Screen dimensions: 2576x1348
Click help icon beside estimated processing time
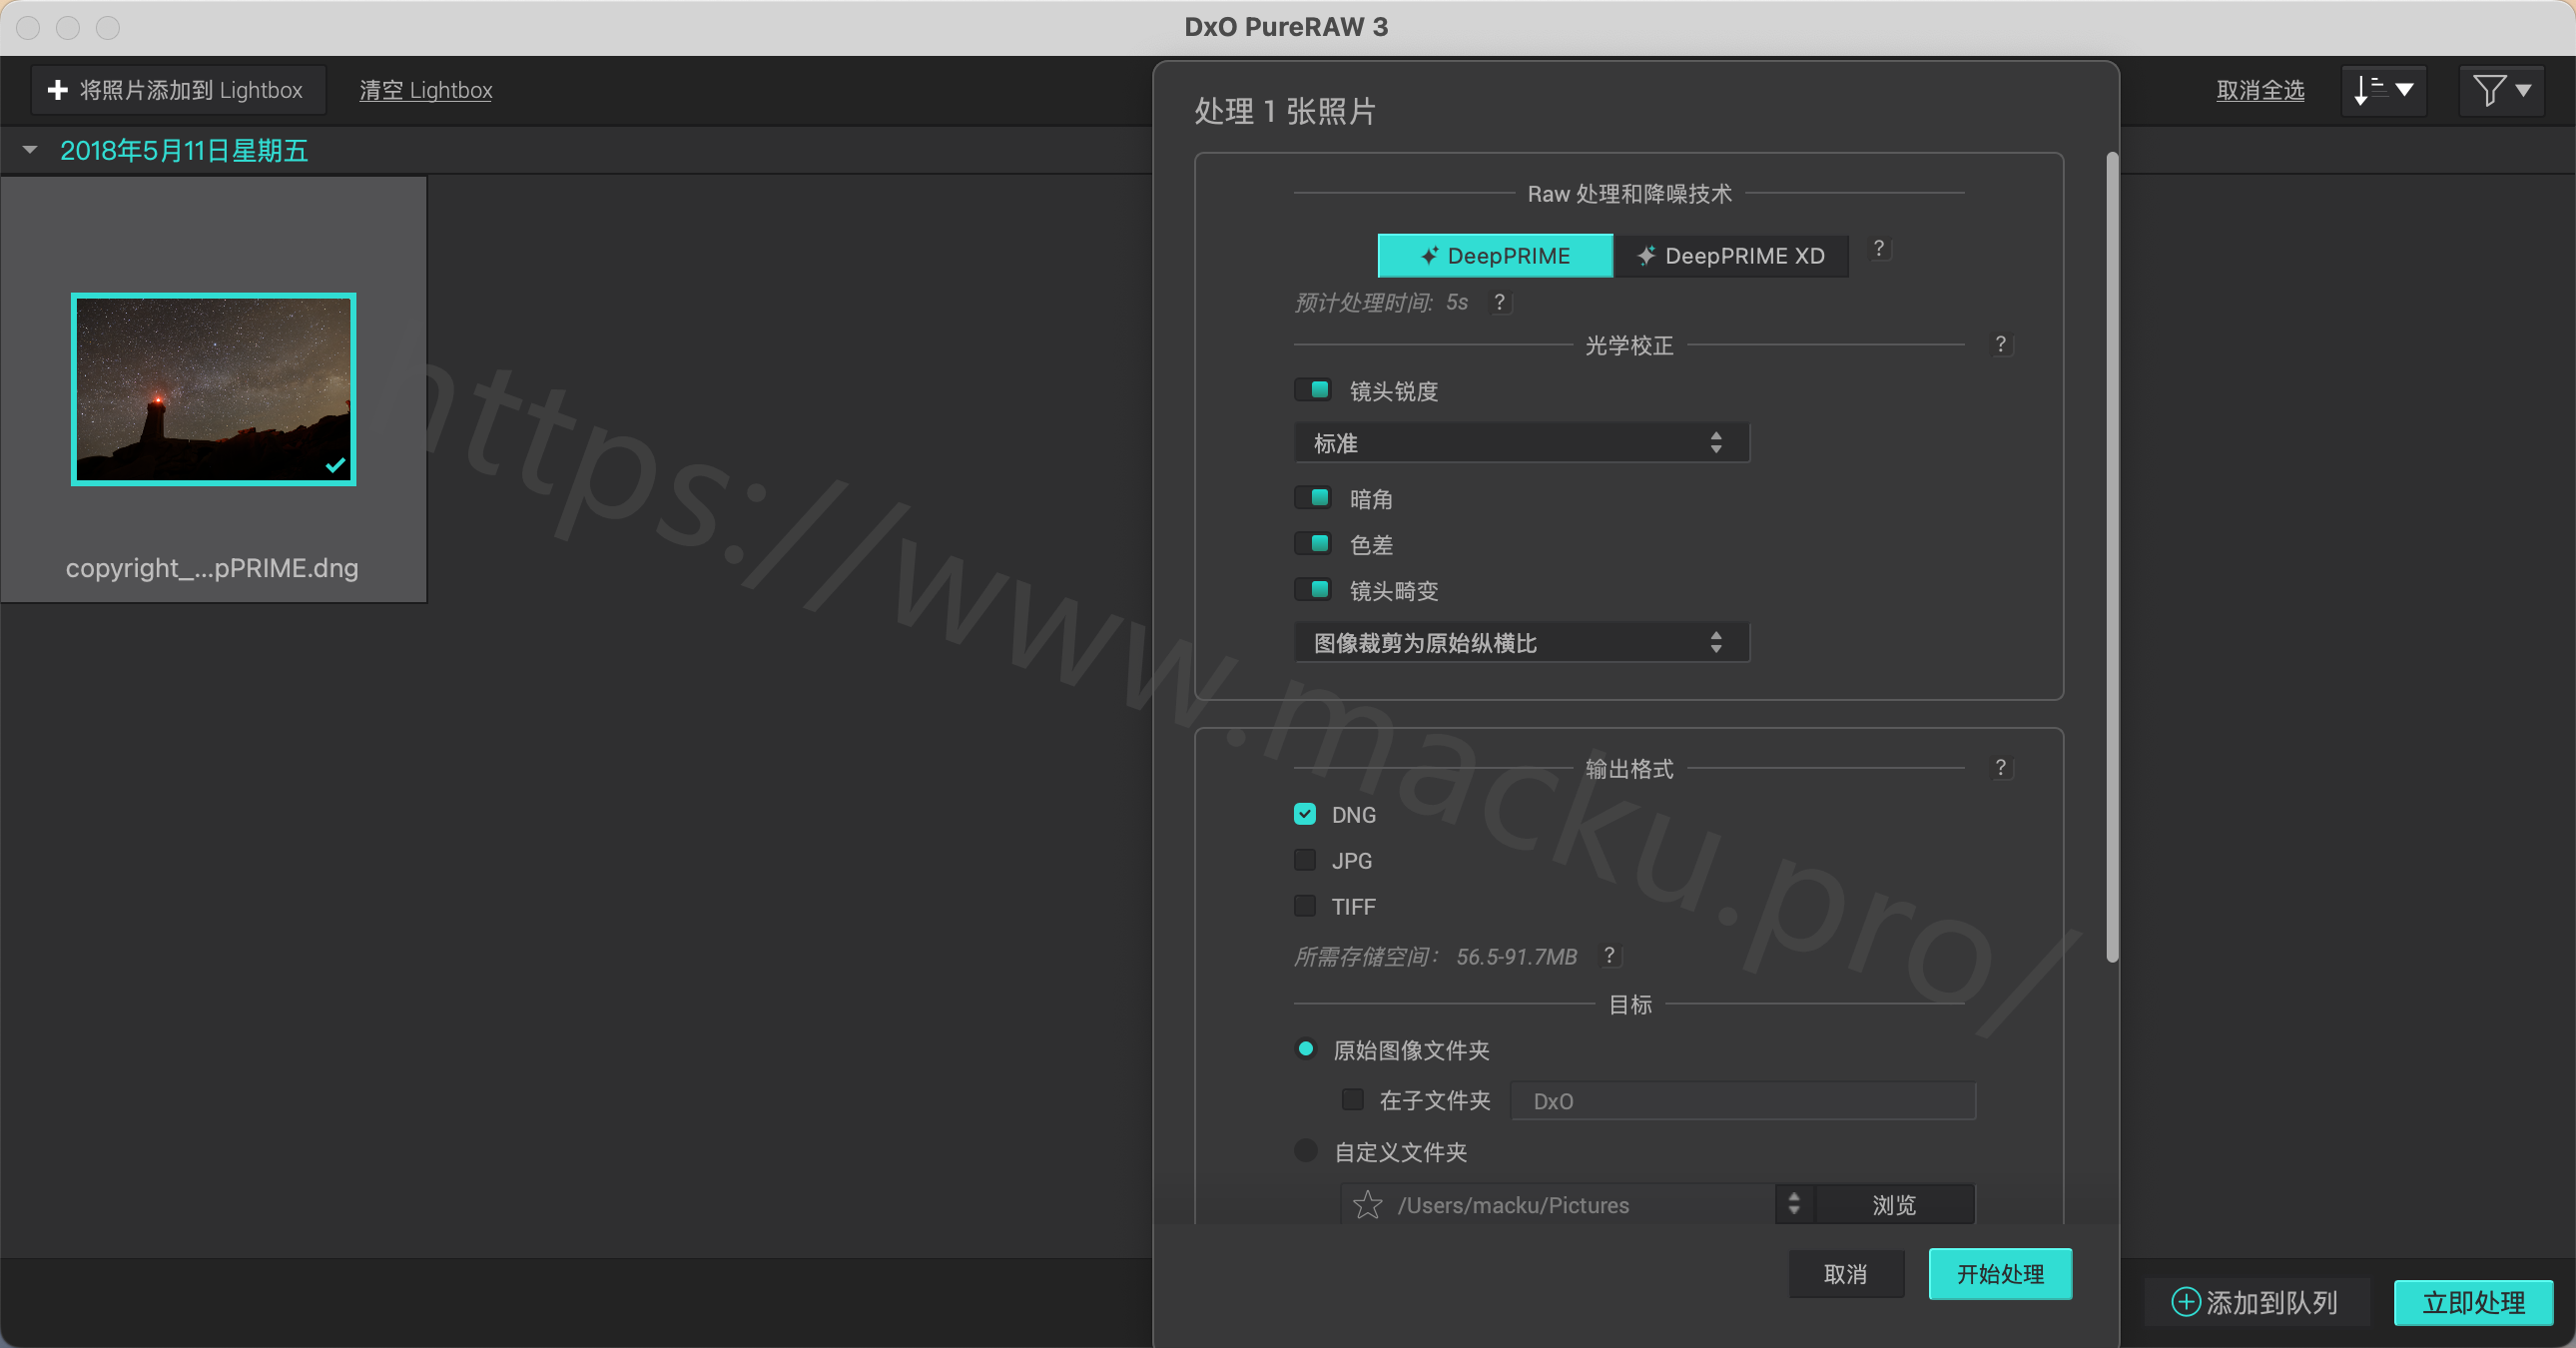tap(1499, 302)
